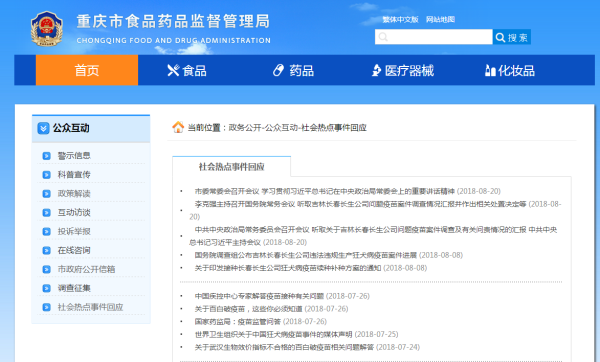600x362 pixels.
Task: Open article 世界卫生组织关于中国狂犬病疫苗事件
Action: (x=273, y=334)
